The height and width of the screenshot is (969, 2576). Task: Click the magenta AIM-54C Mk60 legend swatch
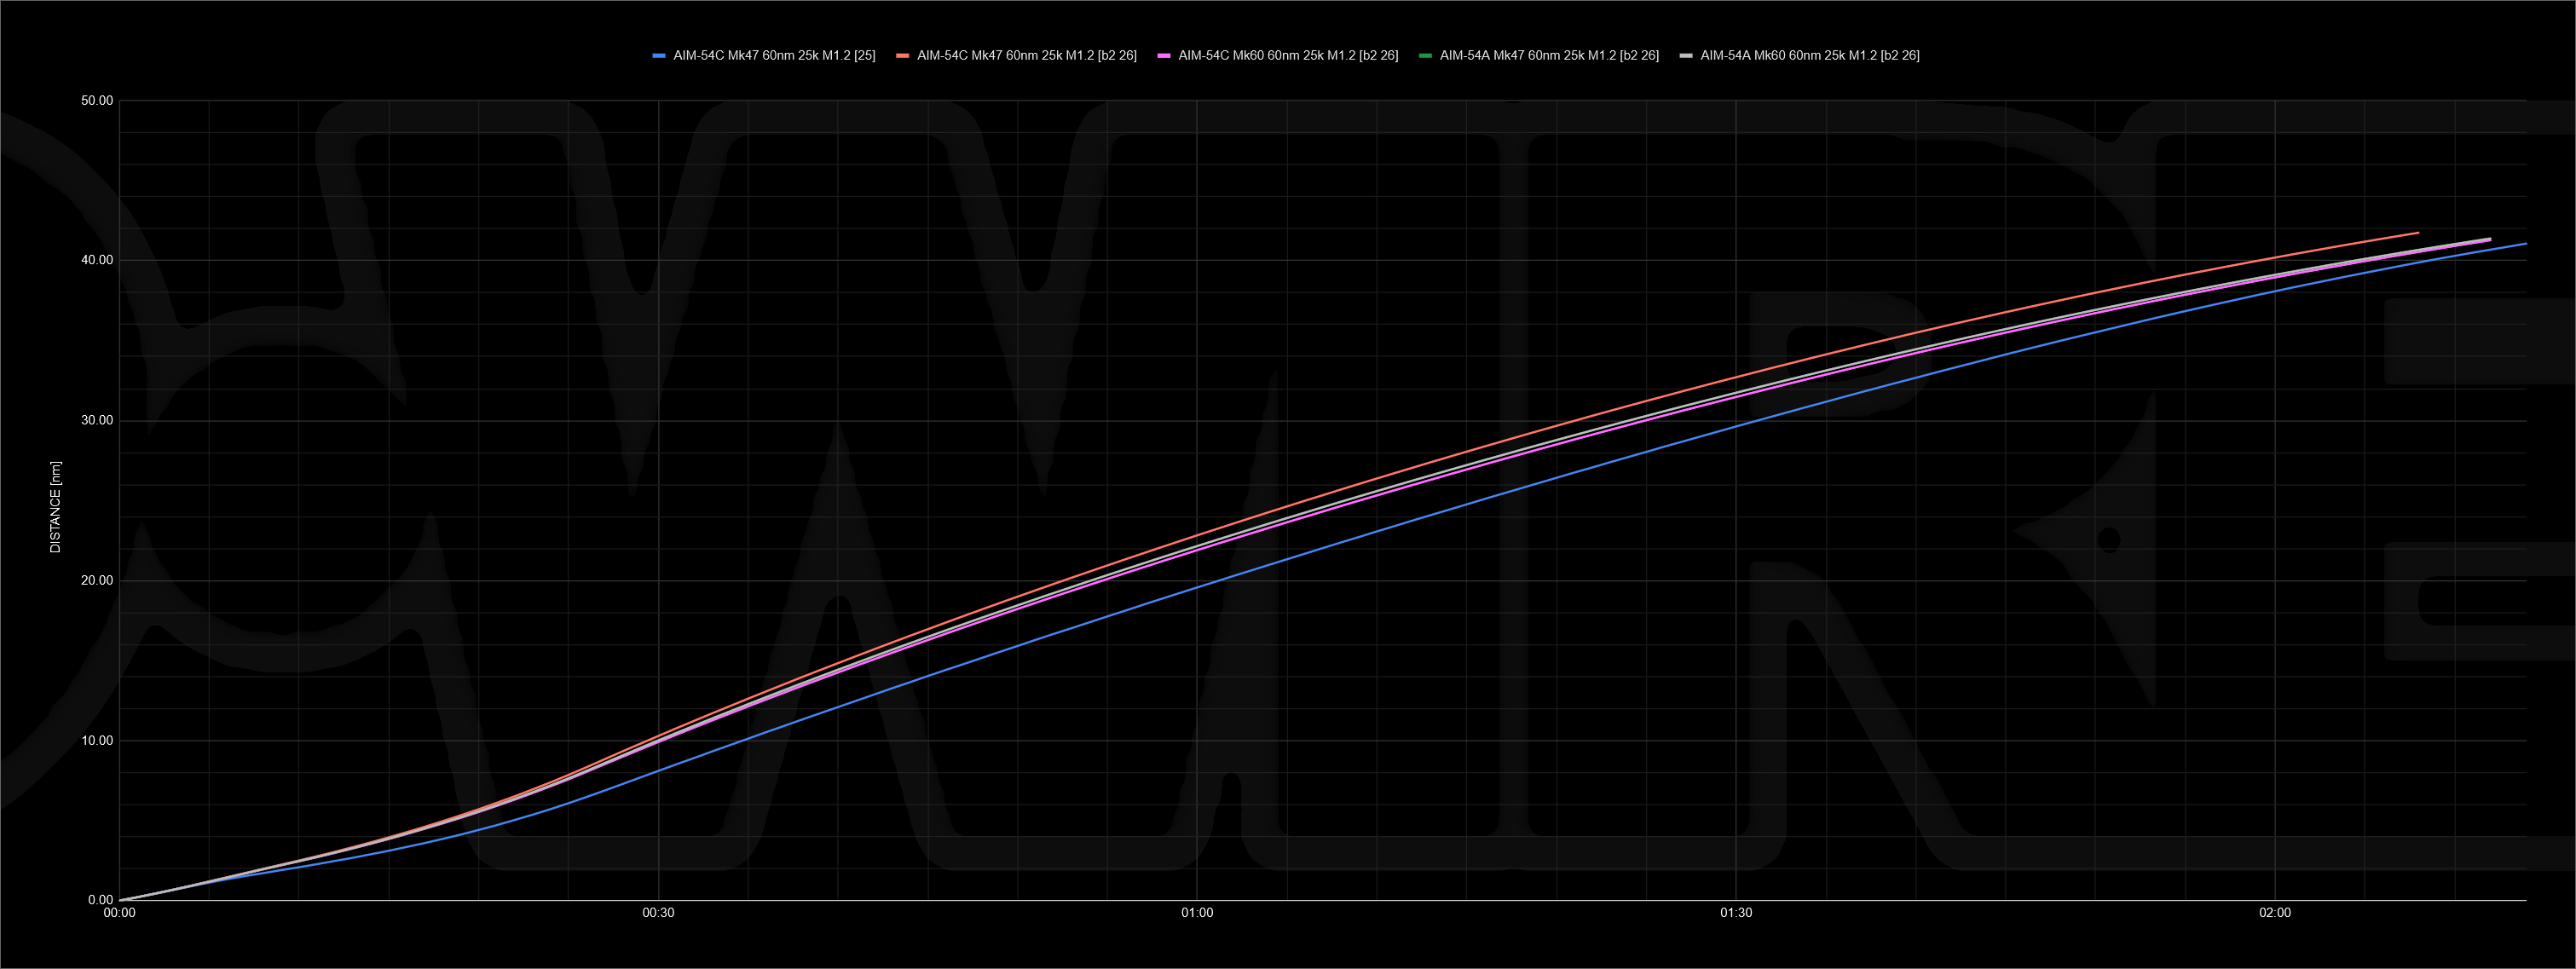pyautogui.click(x=1164, y=56)
